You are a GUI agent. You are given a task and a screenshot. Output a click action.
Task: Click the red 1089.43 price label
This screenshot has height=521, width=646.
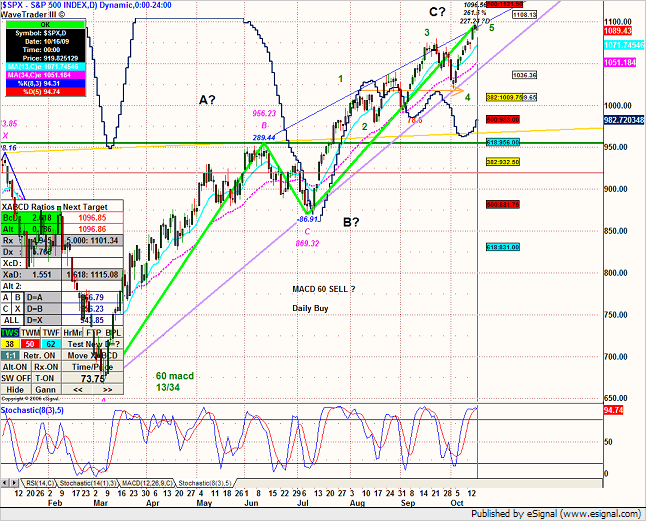tap(618, 31)
